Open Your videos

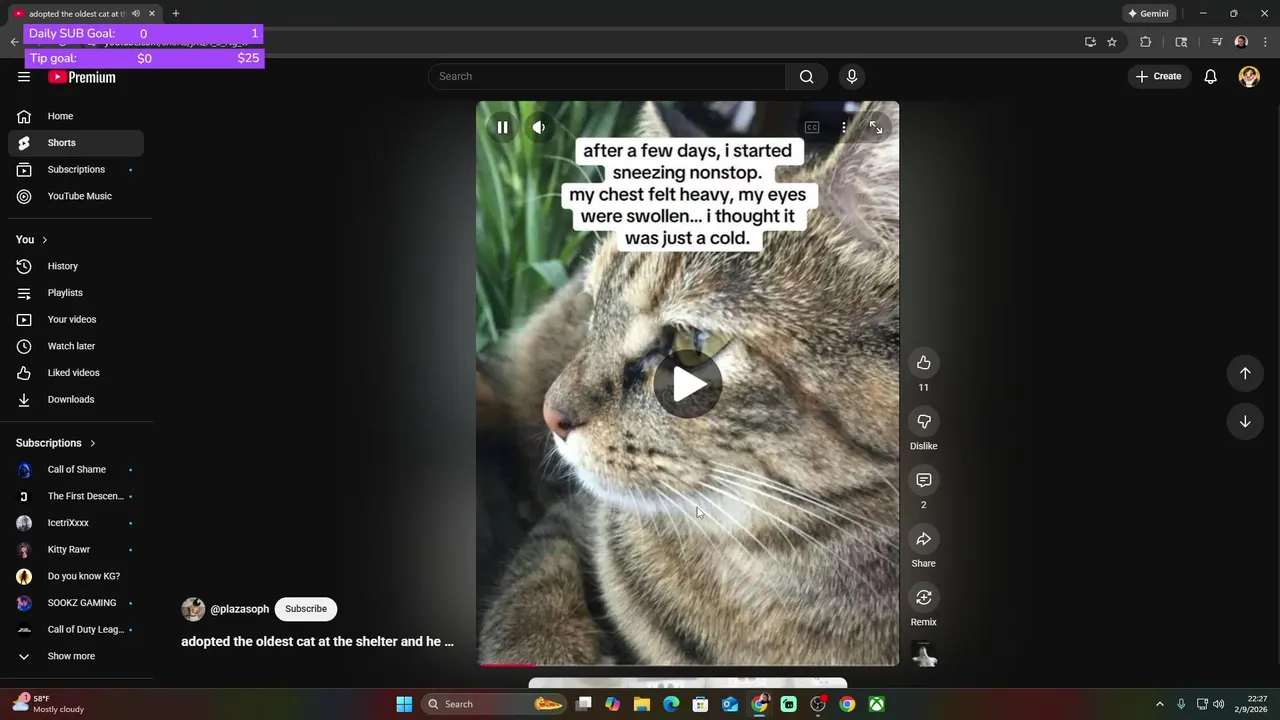[76, 320]
